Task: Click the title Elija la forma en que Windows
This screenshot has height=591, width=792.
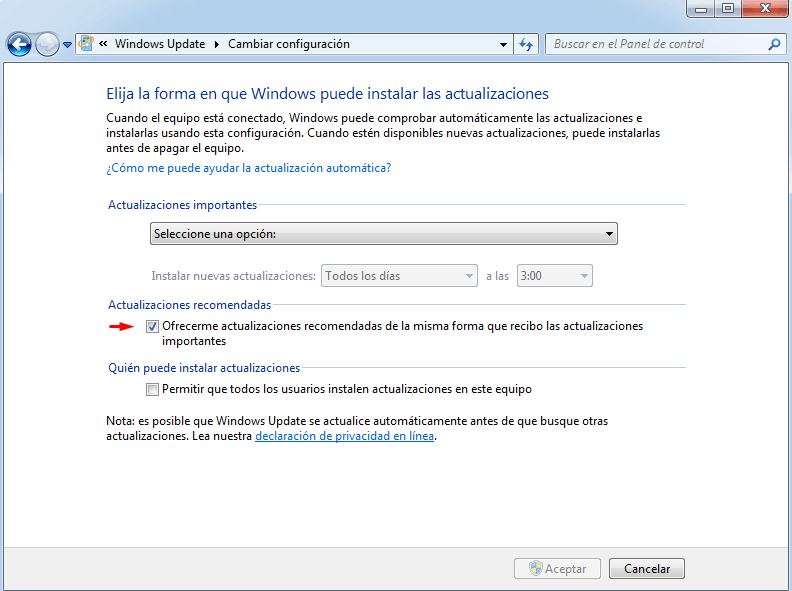Action: tap(327, 93)
